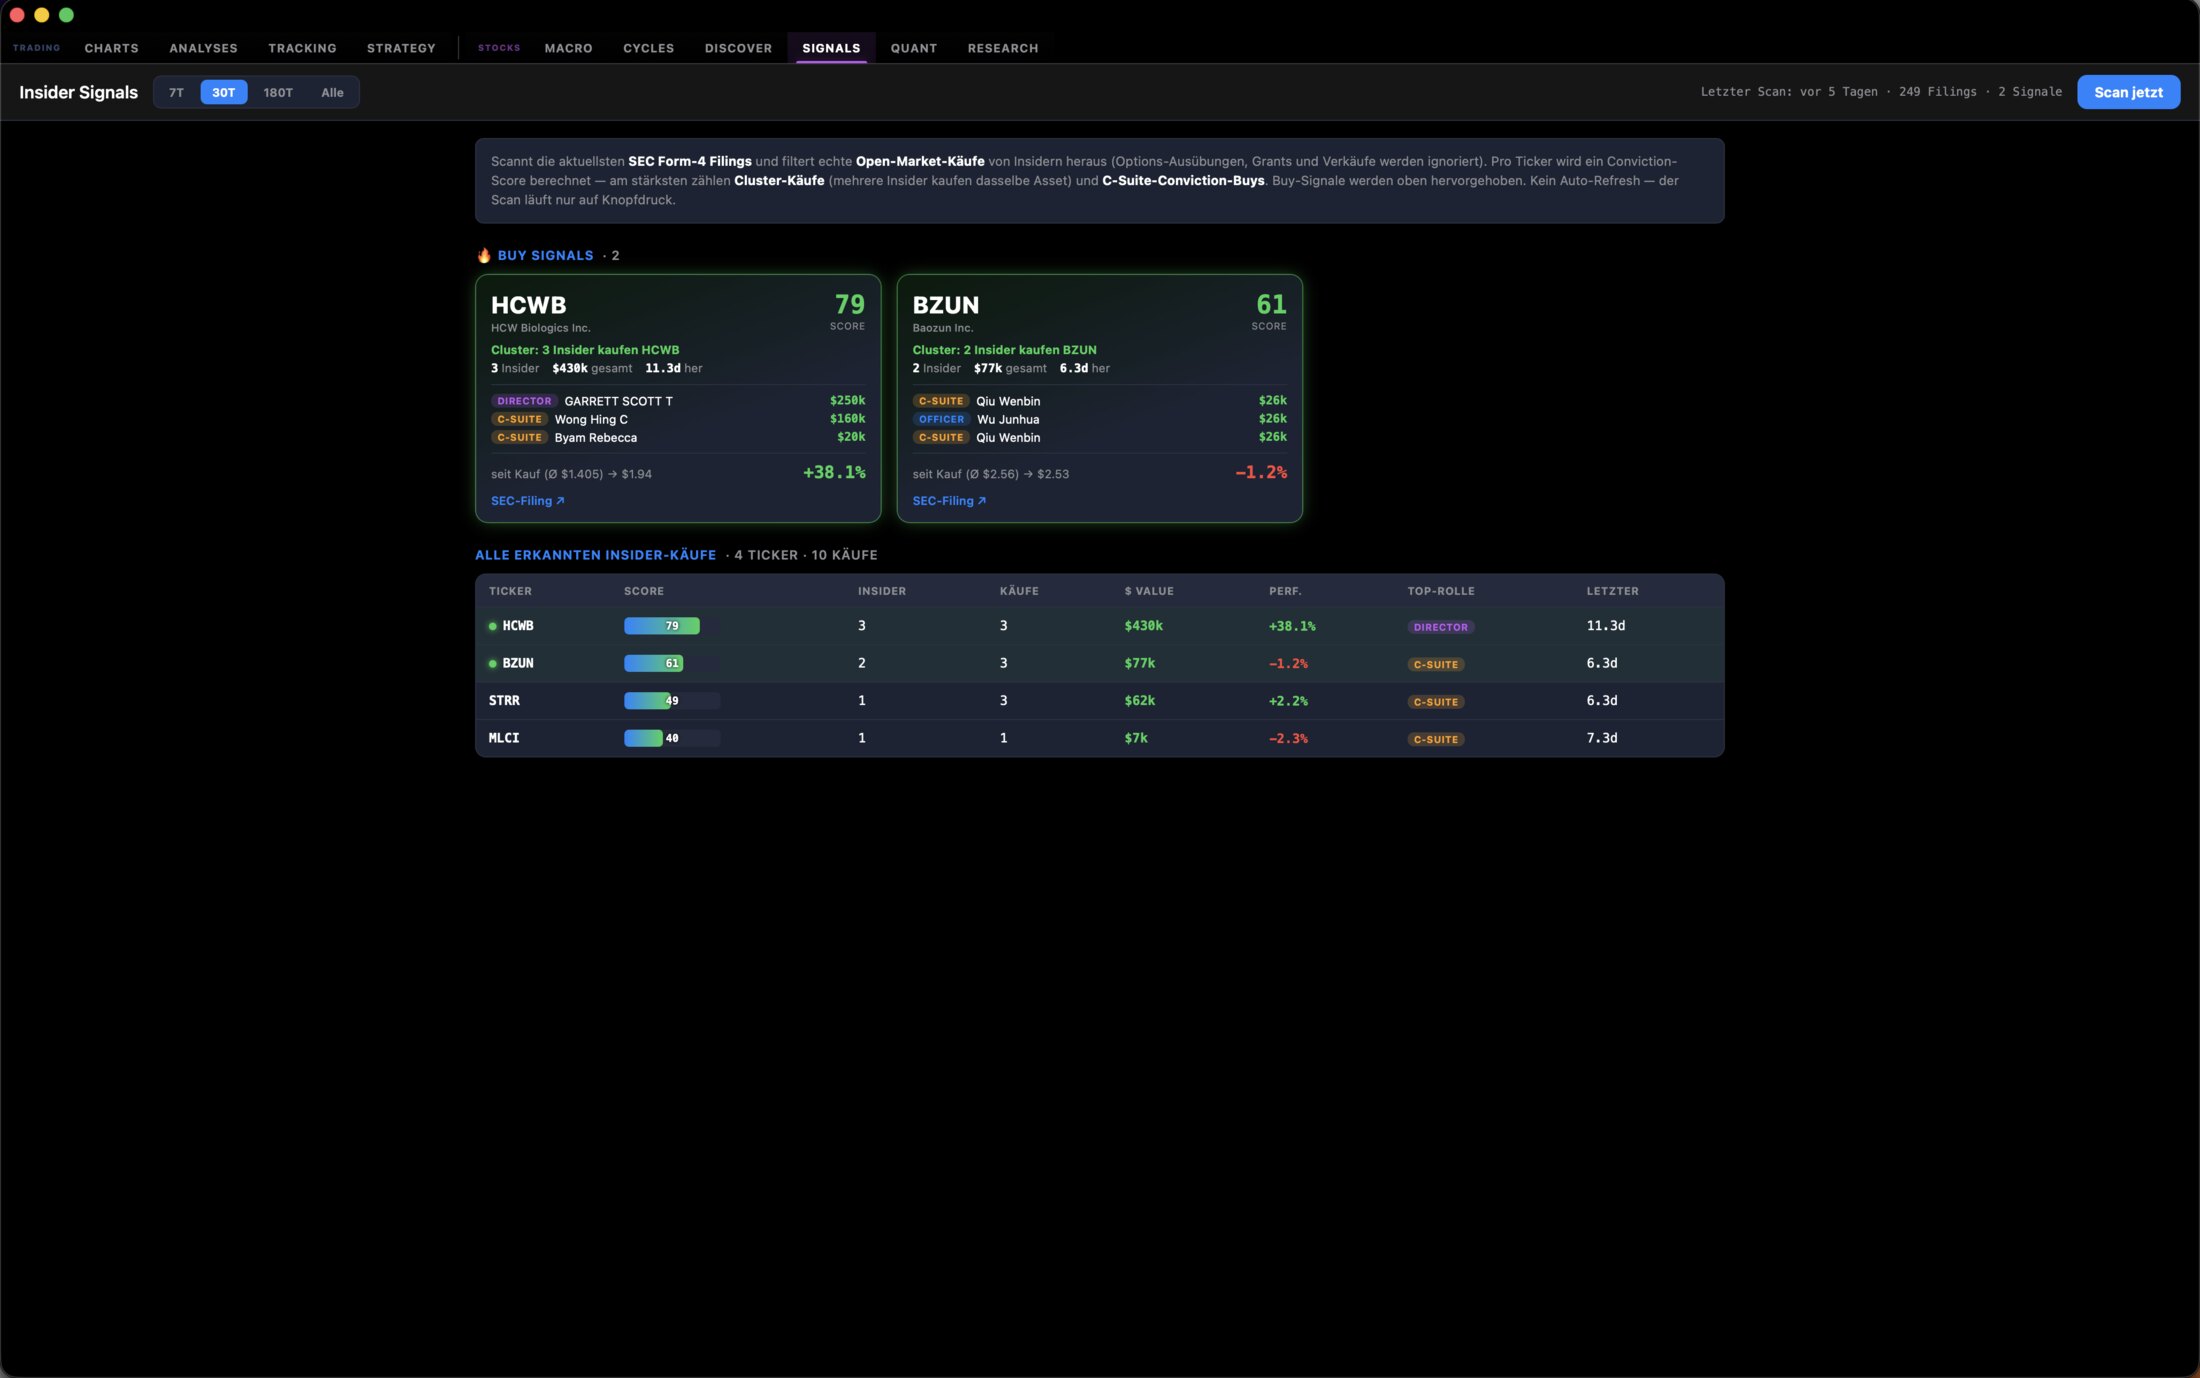Select the 7T time range filter
Screen dimensions: 2200x1378
[176, 92]
